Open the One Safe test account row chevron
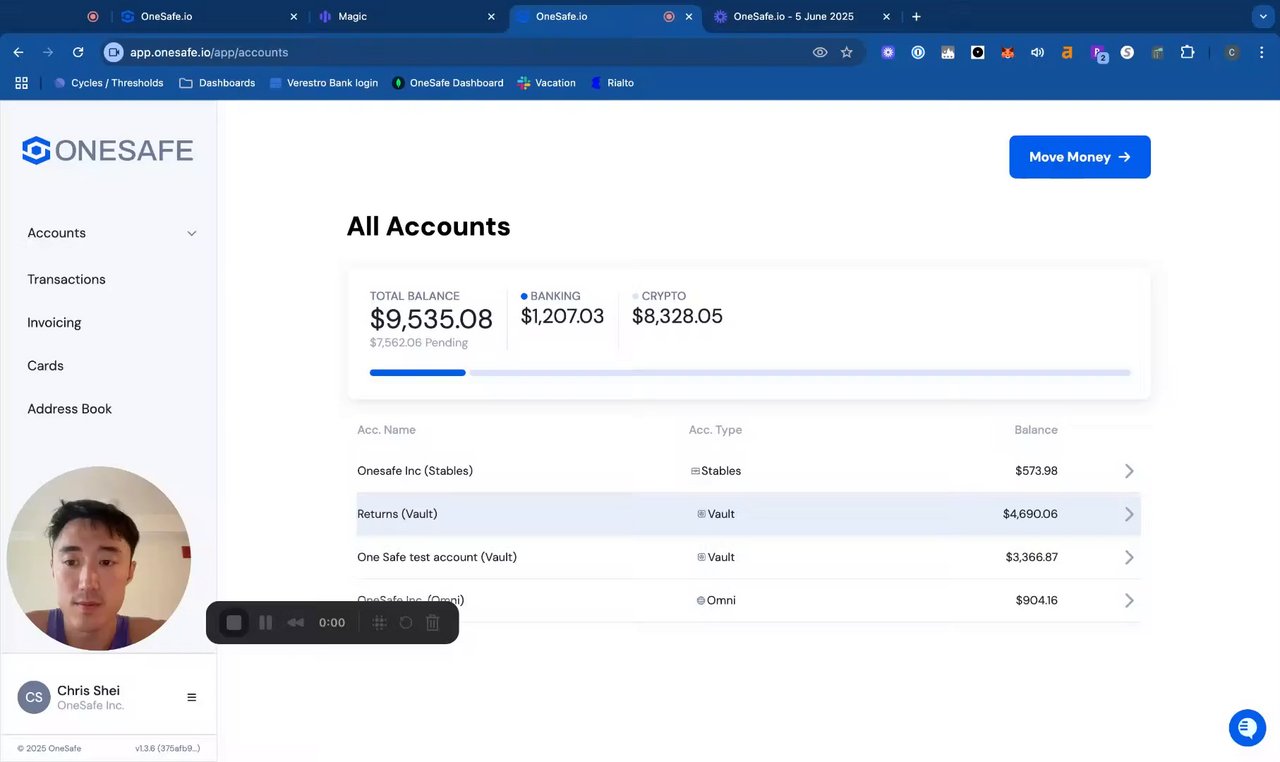Viewport: 1280px width, 762px height. click(1129, 557)
